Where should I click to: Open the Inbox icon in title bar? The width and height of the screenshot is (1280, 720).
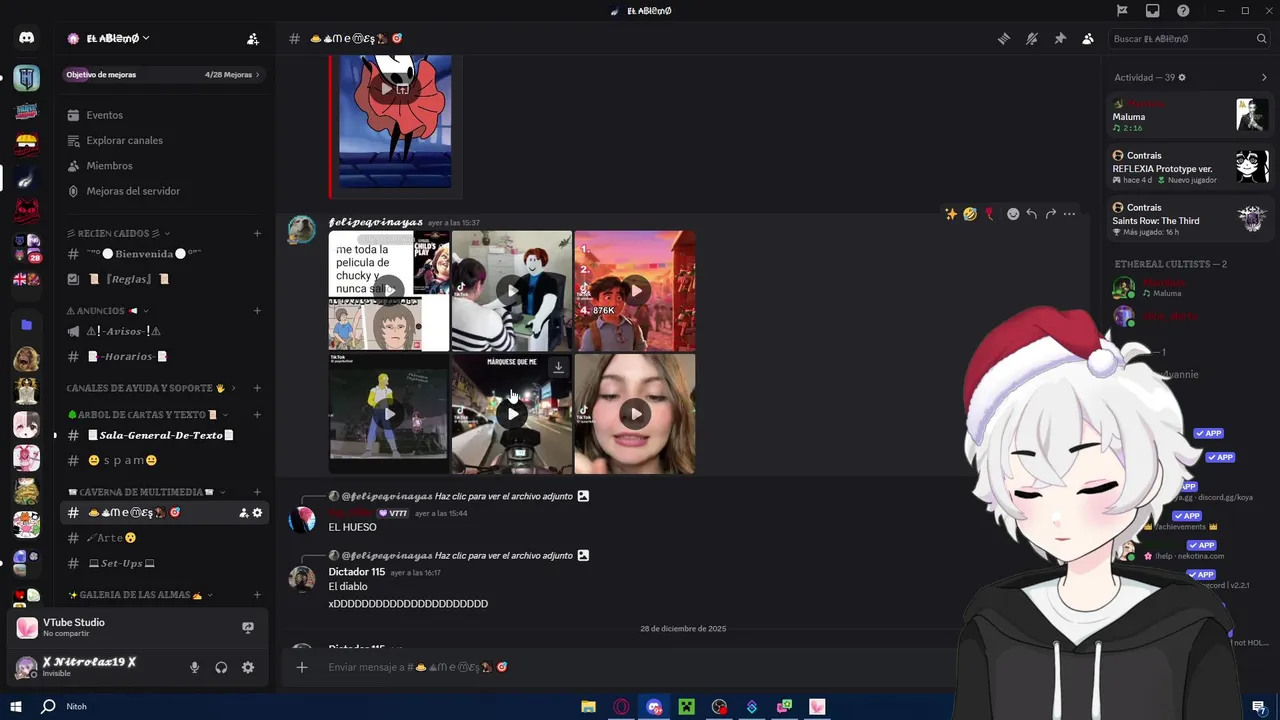pos(1153,11)
